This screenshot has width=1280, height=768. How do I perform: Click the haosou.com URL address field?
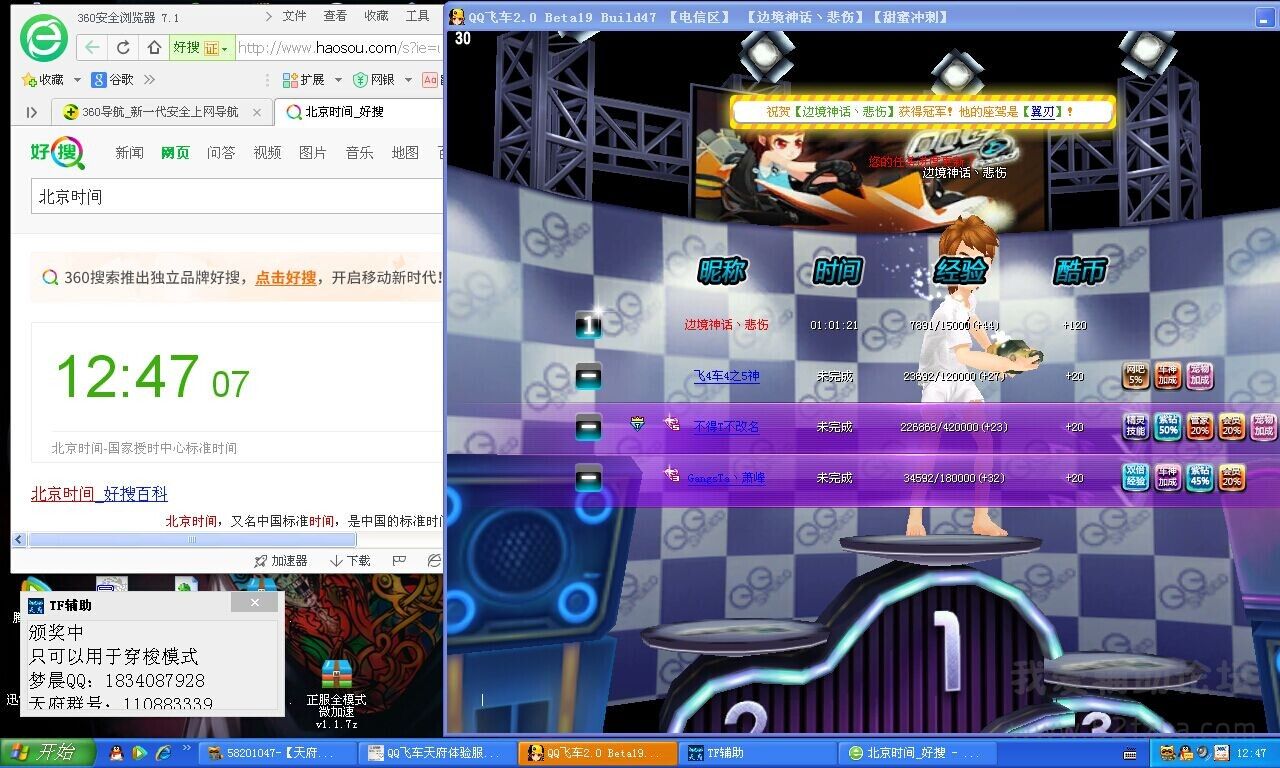click(339, 48)
